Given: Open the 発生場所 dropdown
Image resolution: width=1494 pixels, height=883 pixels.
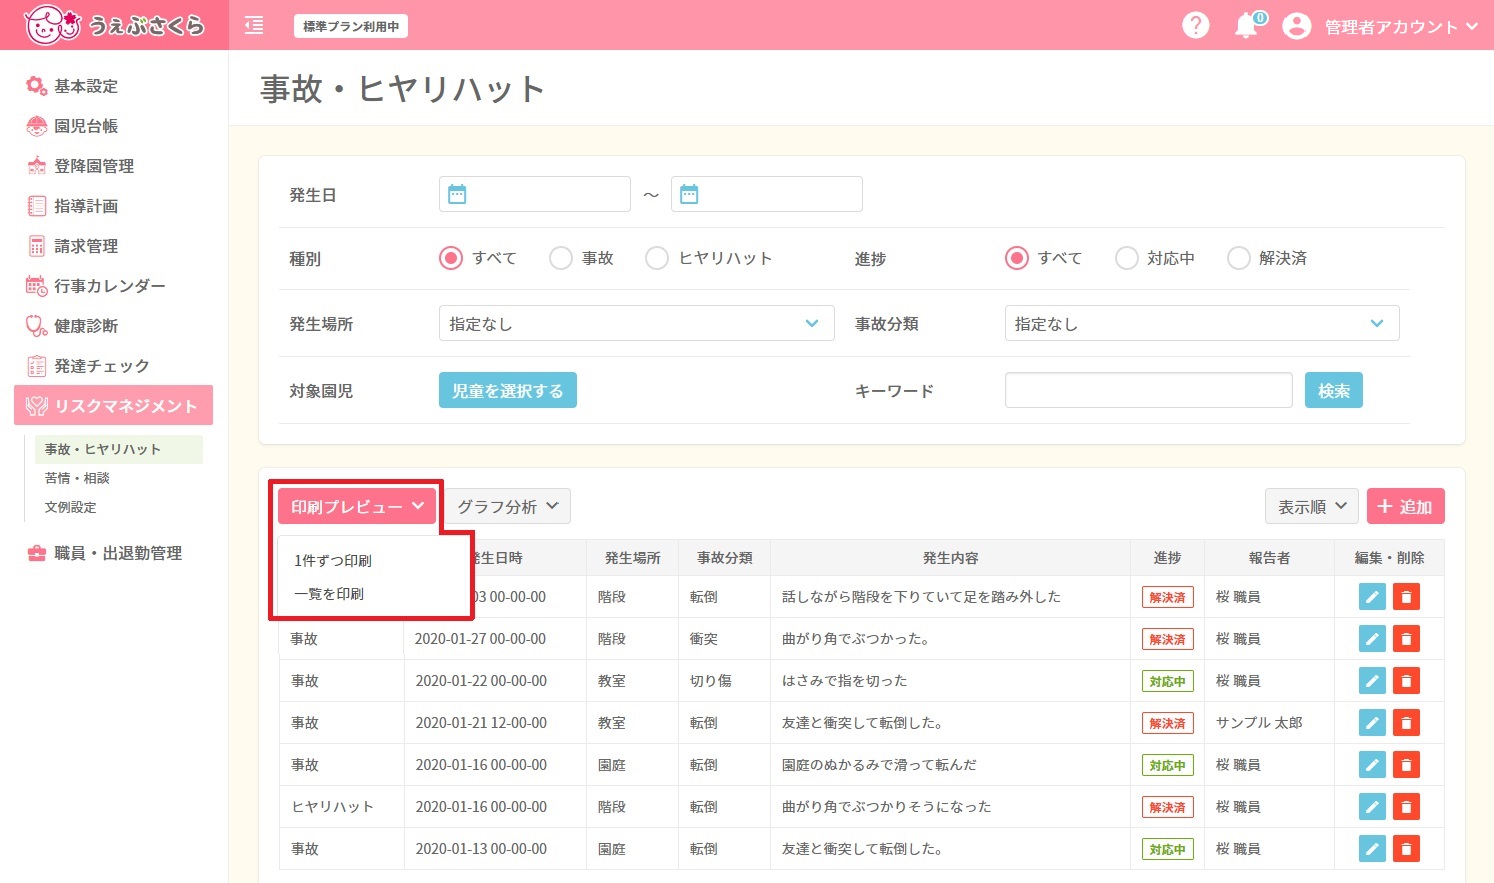Looking at the screenshot, I should pyautogui.click(x=636, y=323).
